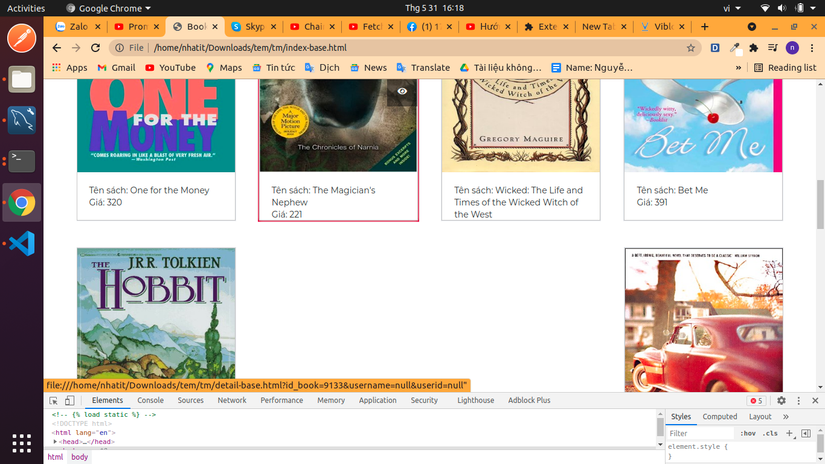Viewport: 825px width, 464px height.
Task: Open the Maps bookmark
Action: coord(224,67)
